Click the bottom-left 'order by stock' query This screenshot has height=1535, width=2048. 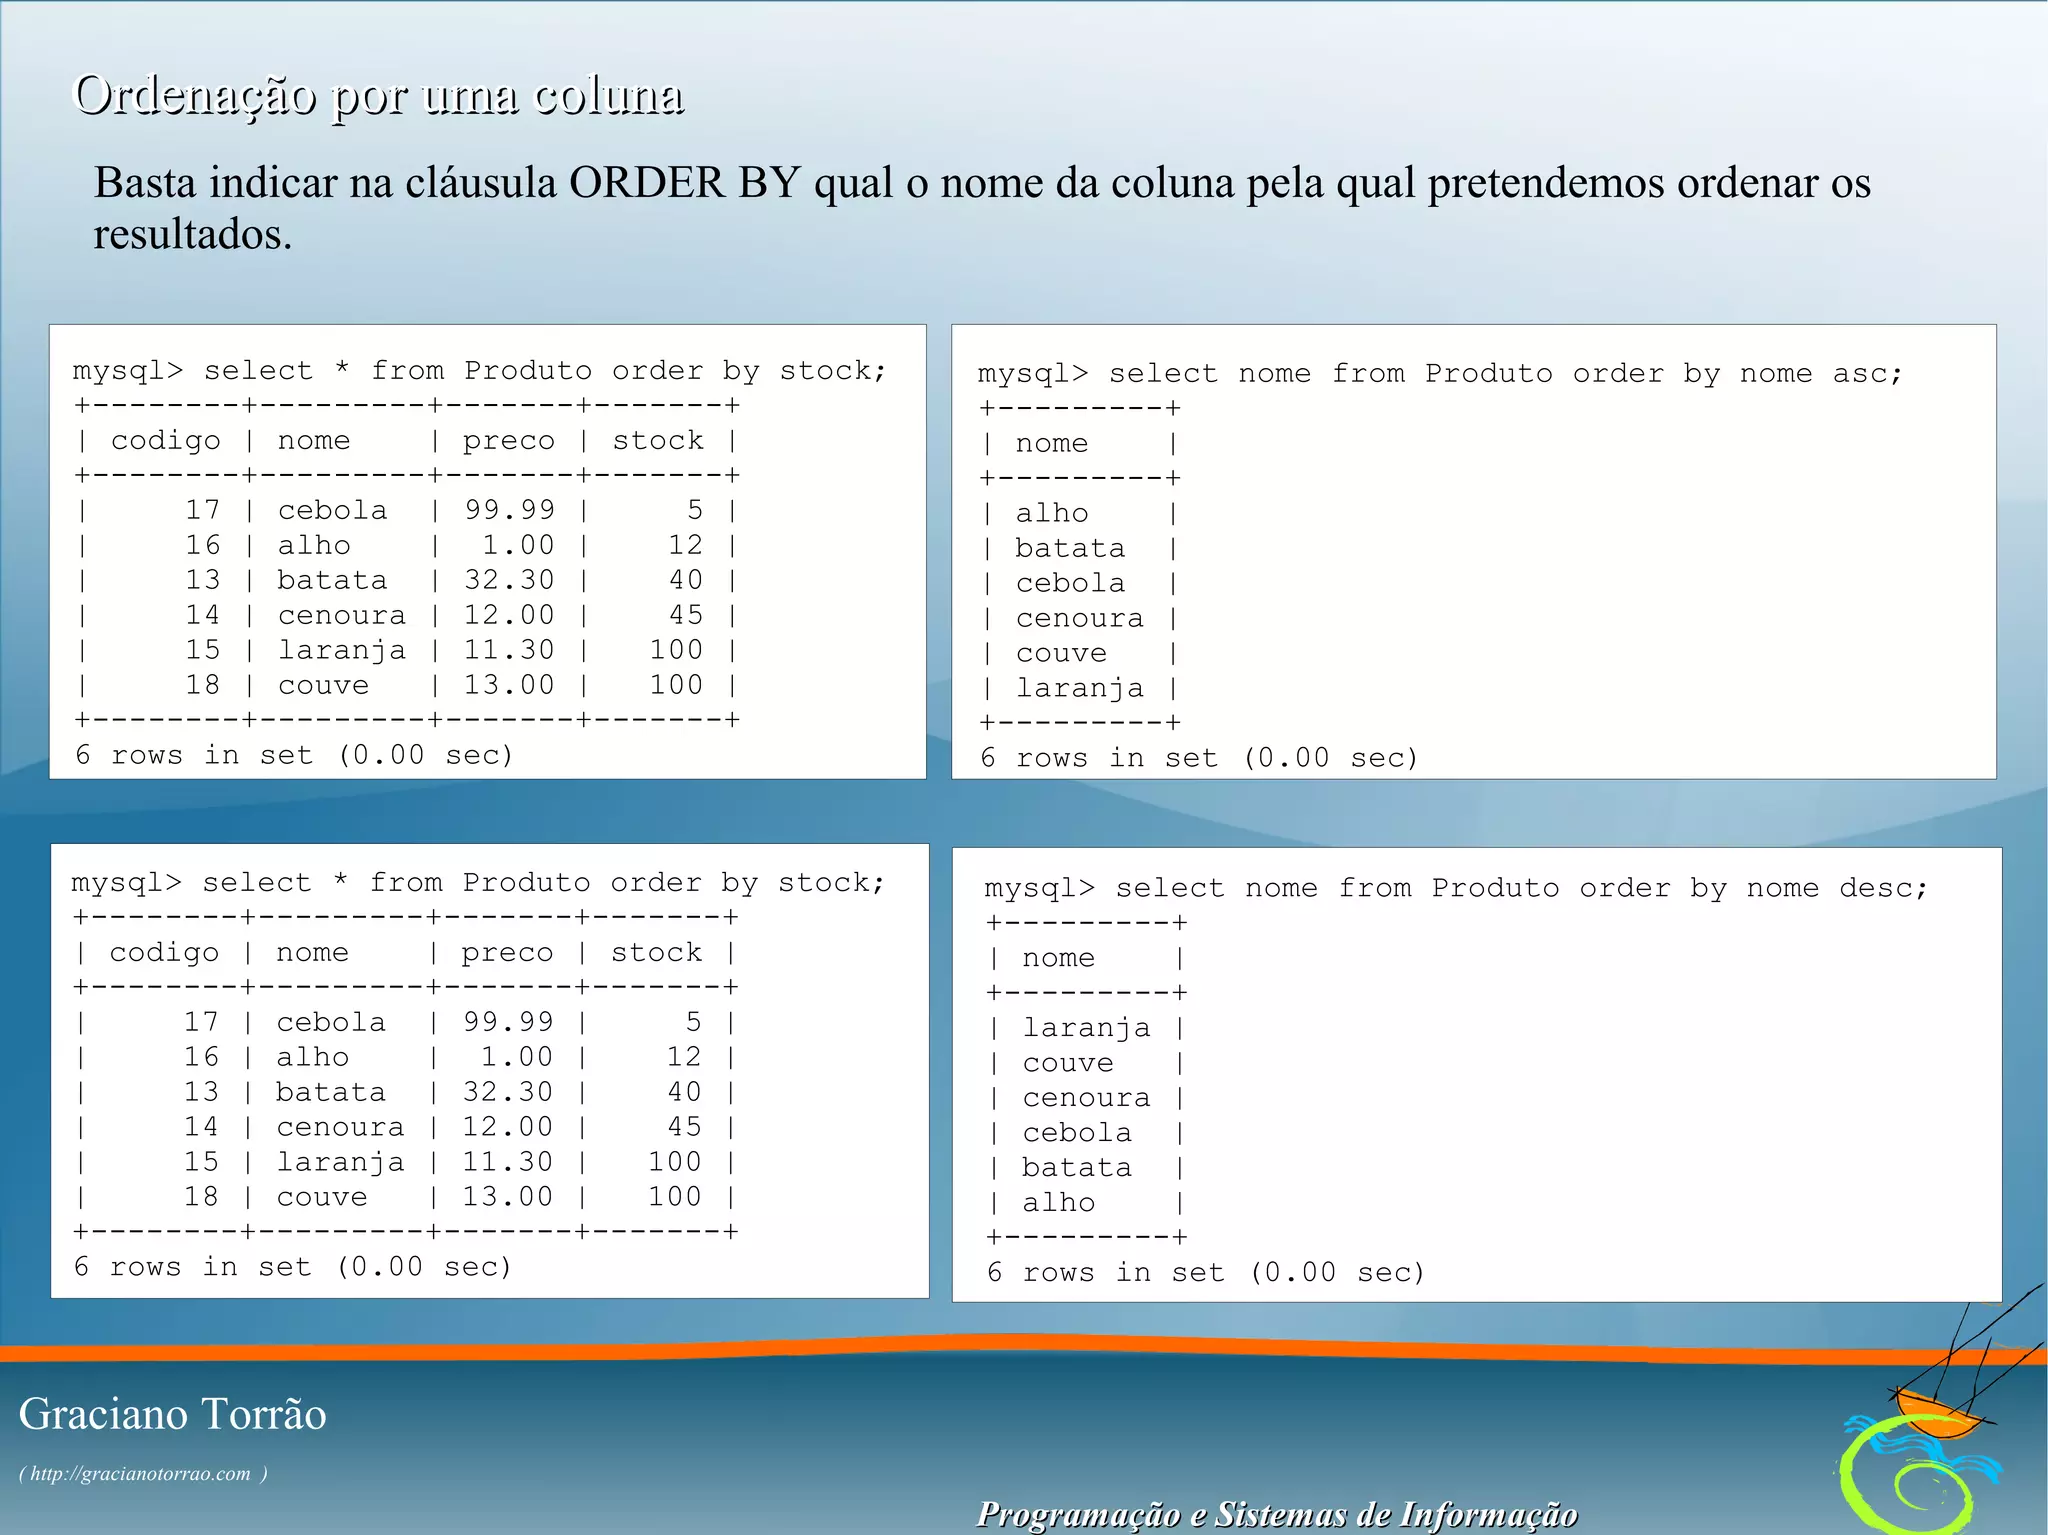[x=478, y=883]
